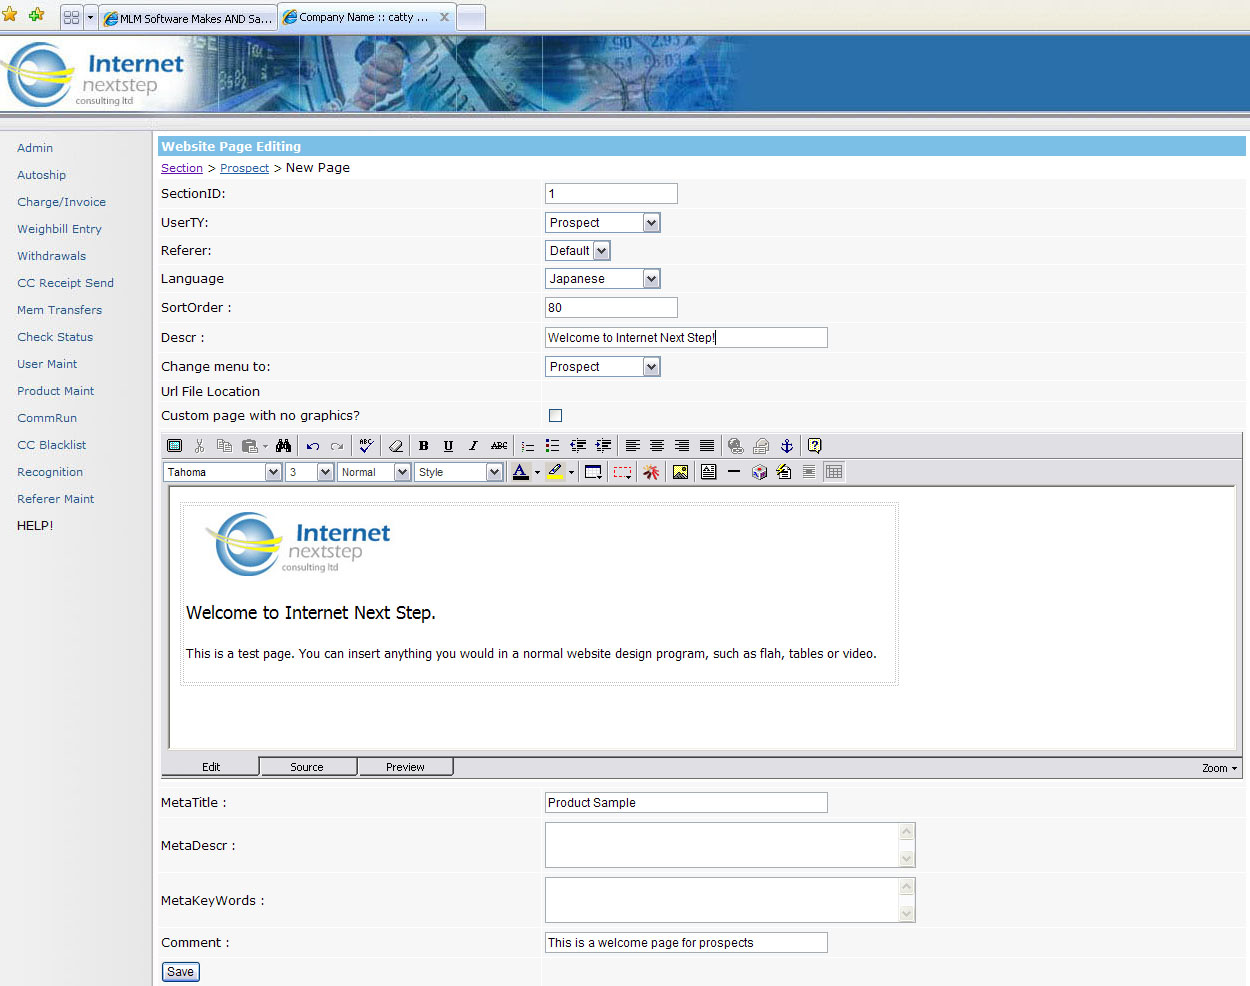The image size is (1250, 986).
Task: Pick the yellow highlight color swatch
Action: (x=556, y=472)
